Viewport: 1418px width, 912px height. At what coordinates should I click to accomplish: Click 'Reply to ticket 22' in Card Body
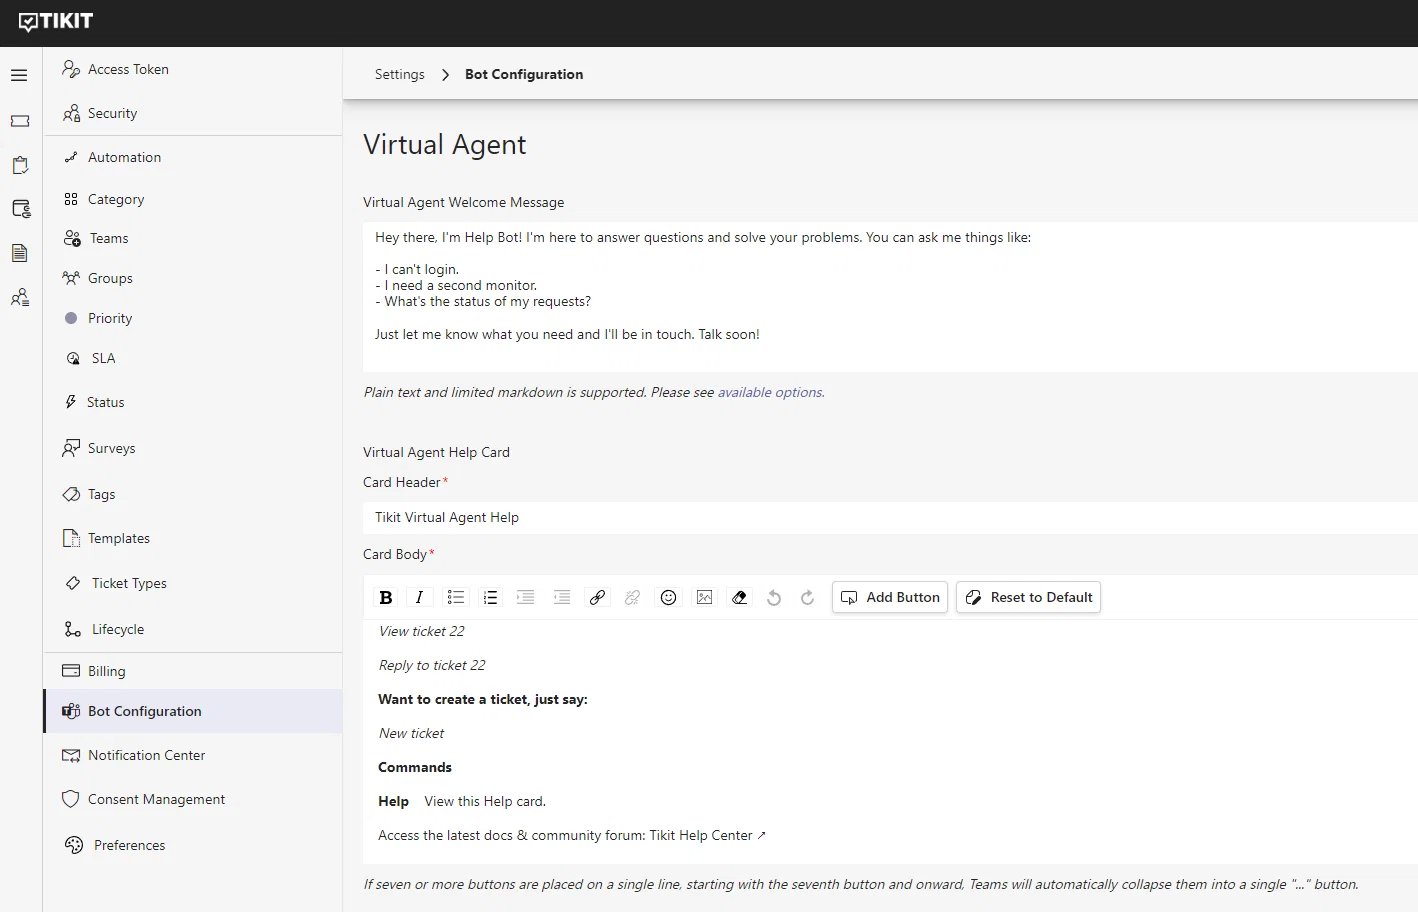coord(432,665)
